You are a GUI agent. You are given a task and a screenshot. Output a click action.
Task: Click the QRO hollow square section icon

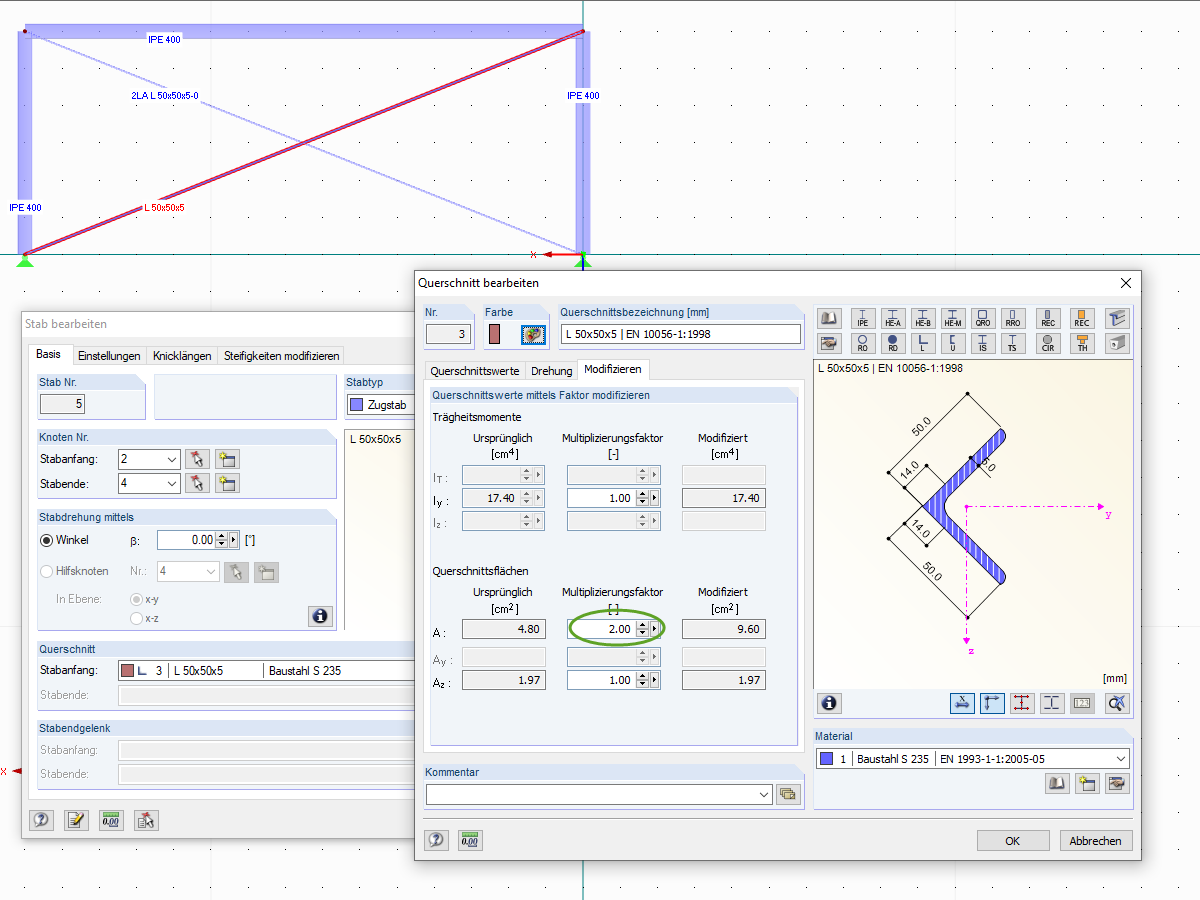point(984,319)
